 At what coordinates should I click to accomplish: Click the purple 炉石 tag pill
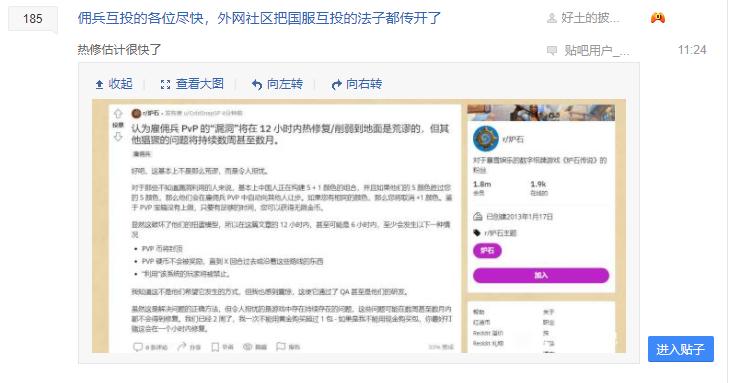pyautogui.click(x=487, y=250)
